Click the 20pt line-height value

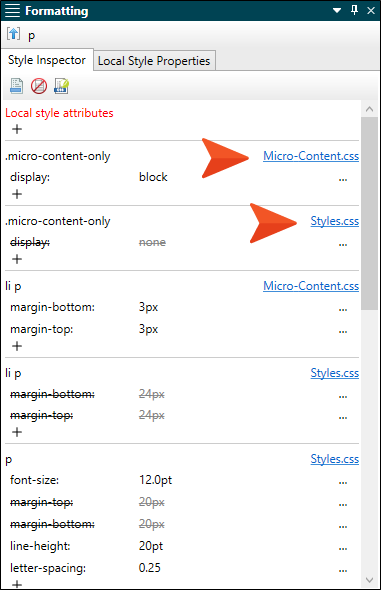pos(151,546)
